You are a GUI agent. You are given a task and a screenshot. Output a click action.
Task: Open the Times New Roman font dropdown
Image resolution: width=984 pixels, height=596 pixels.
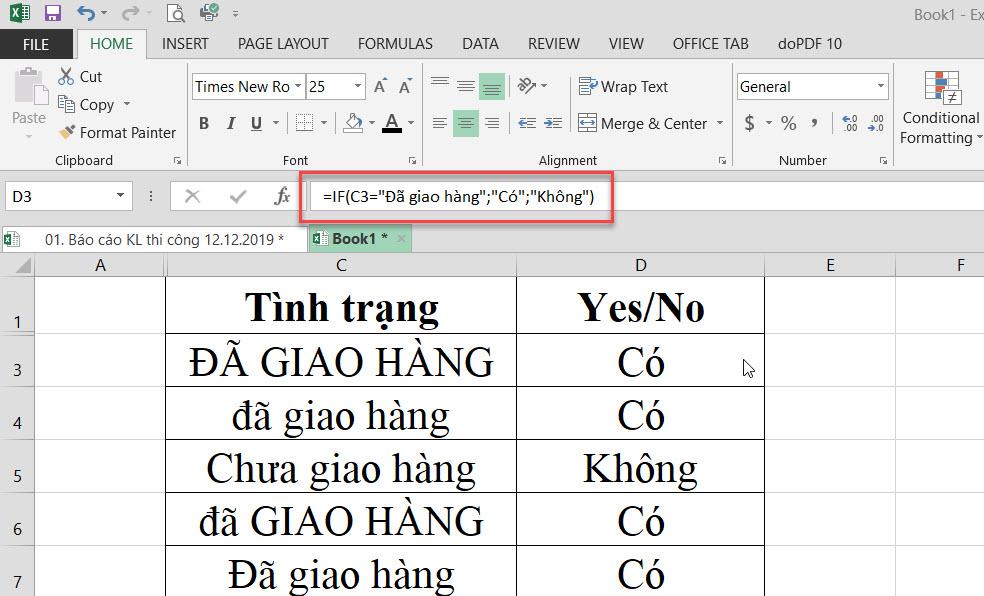click(x=297, y=86)
